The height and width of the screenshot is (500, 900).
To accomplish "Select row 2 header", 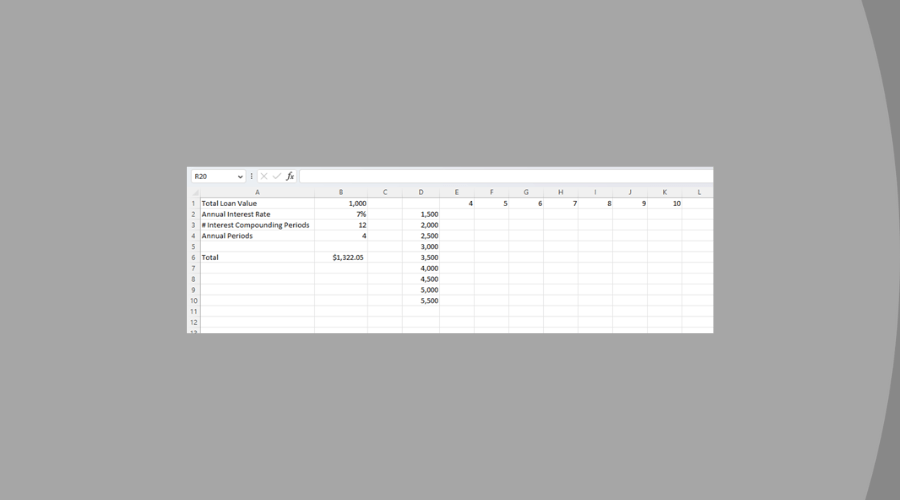I will point(194,214).
